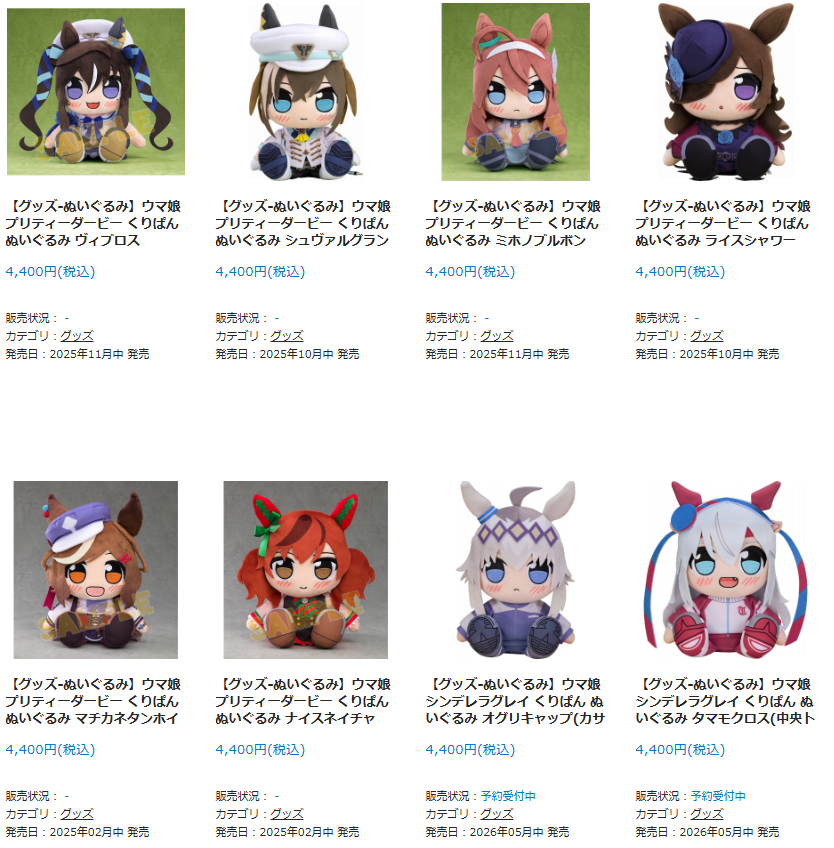Click 予約受付中 status for タマモクロス plush

coord(718,796)
